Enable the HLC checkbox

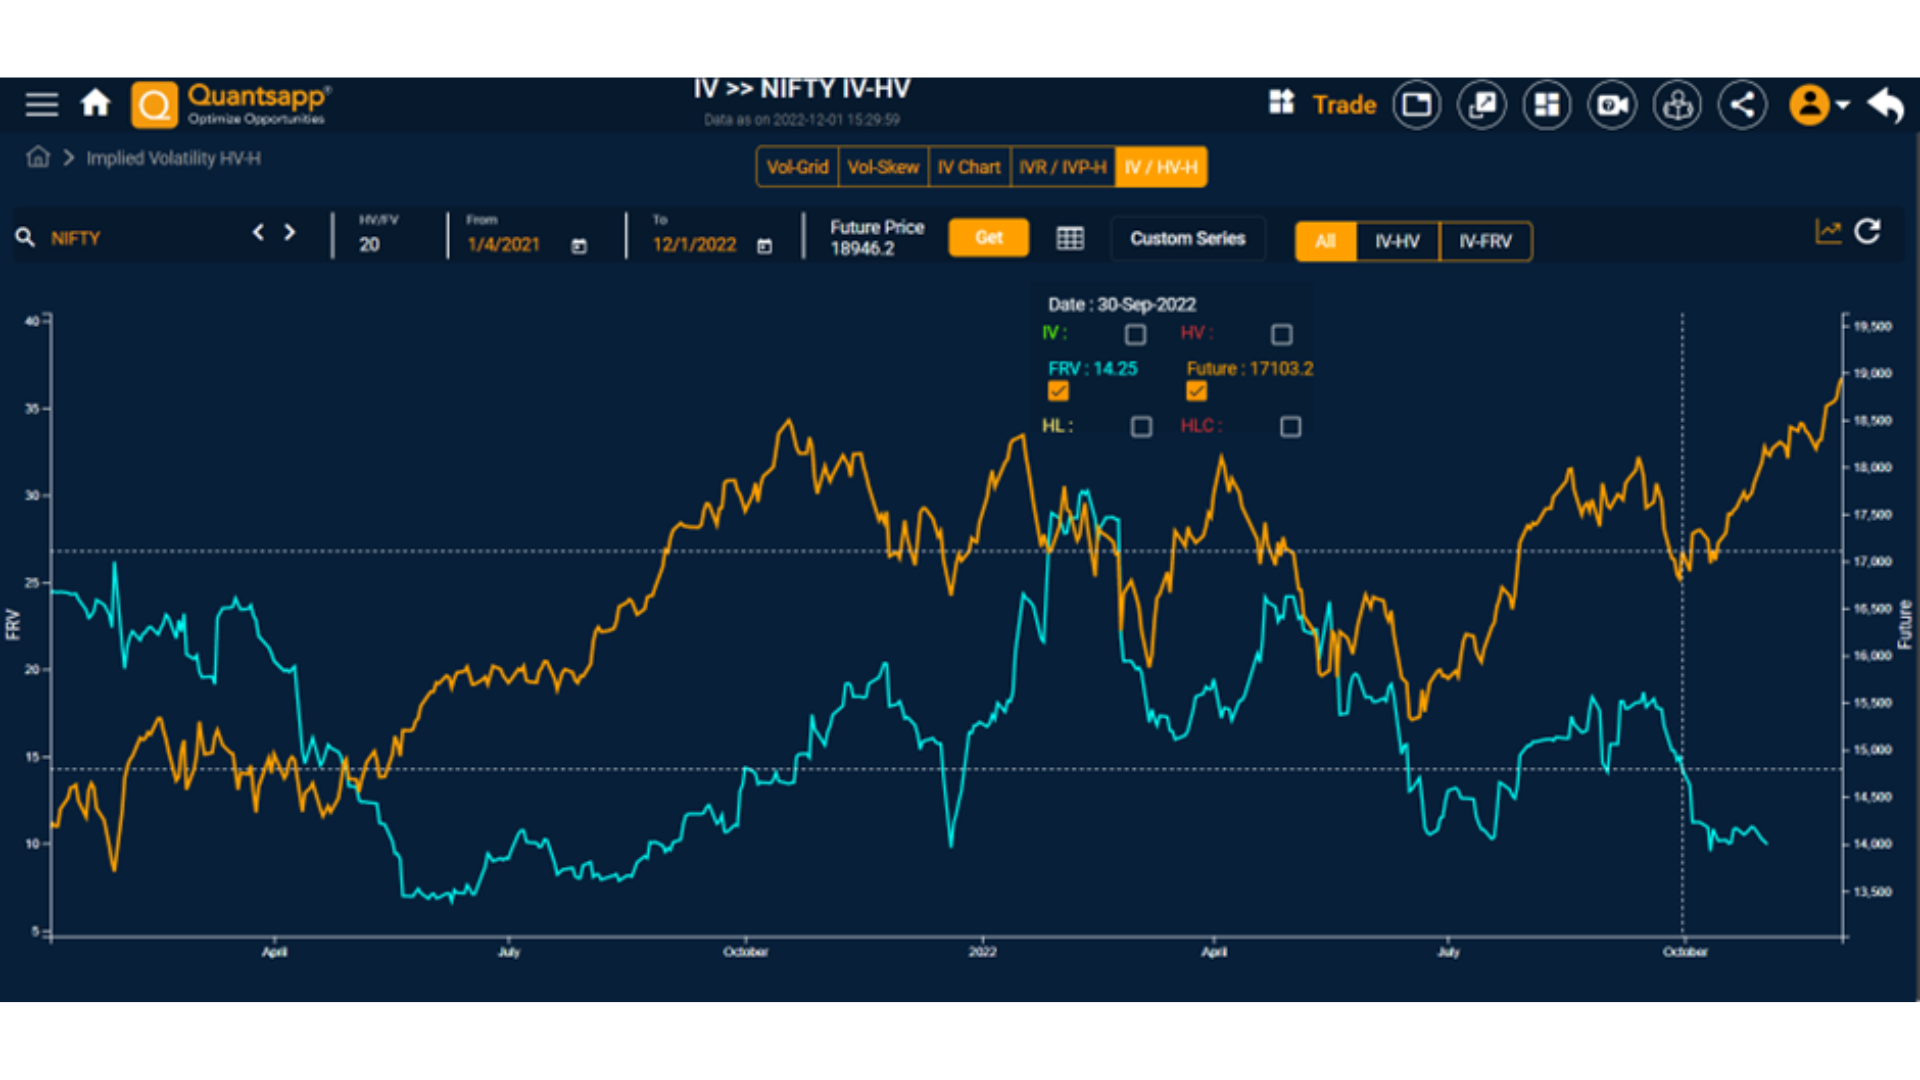[x=1290, y=427]
